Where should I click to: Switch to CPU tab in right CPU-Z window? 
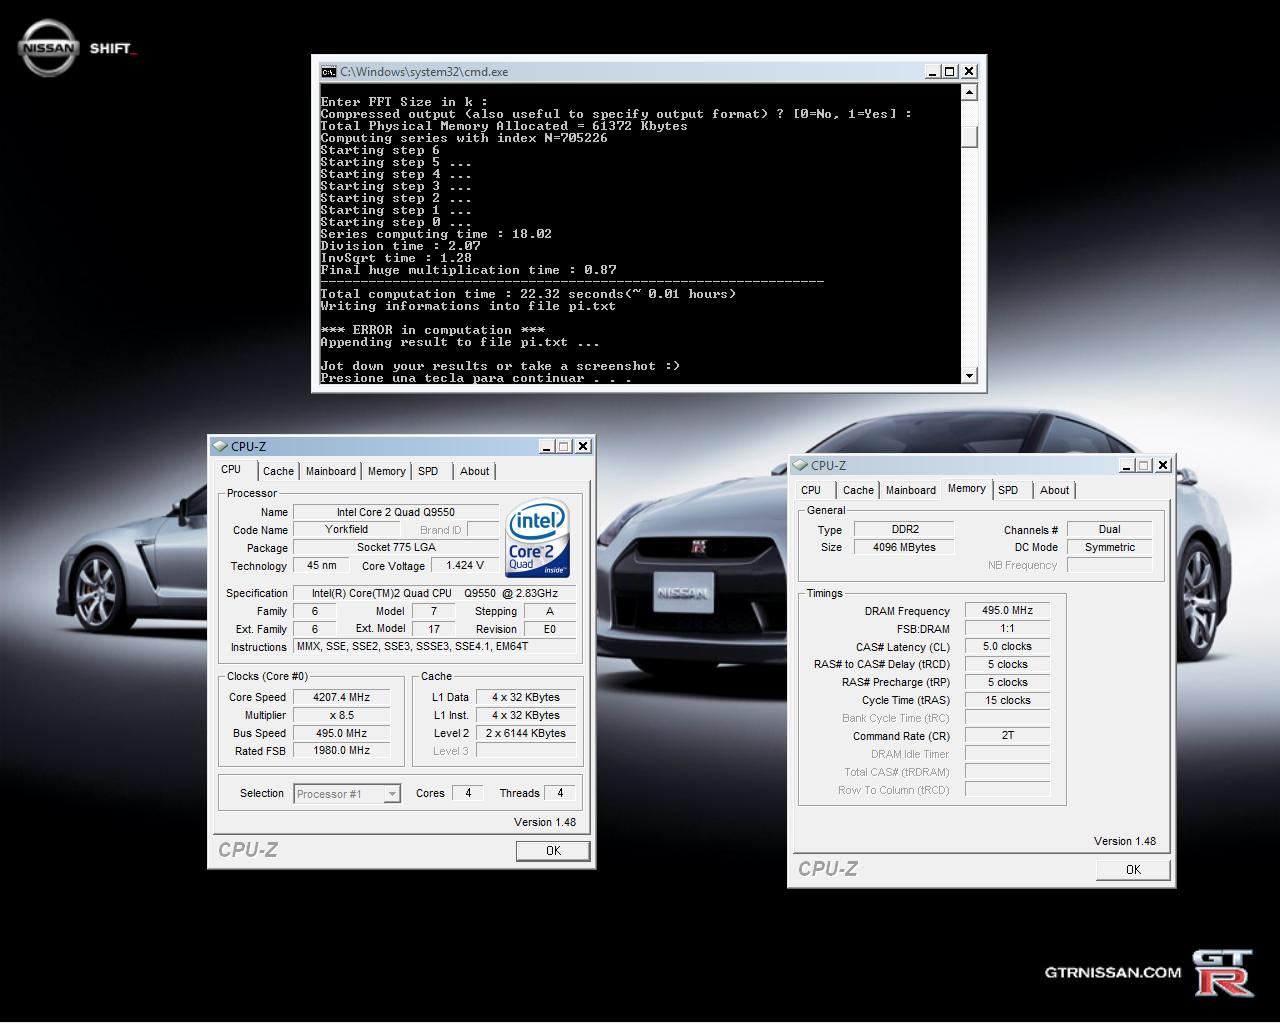pos(811,490)
